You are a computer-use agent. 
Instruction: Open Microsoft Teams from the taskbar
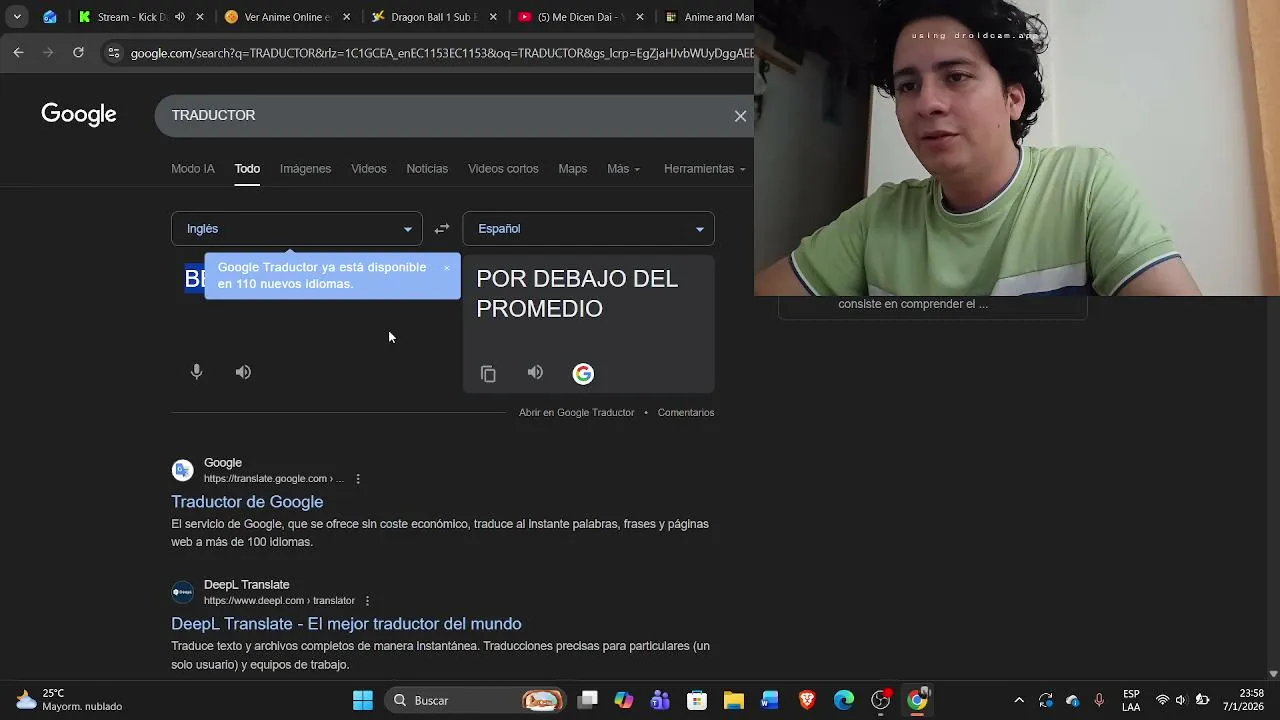pyautogui.click(x=660, y=700)
